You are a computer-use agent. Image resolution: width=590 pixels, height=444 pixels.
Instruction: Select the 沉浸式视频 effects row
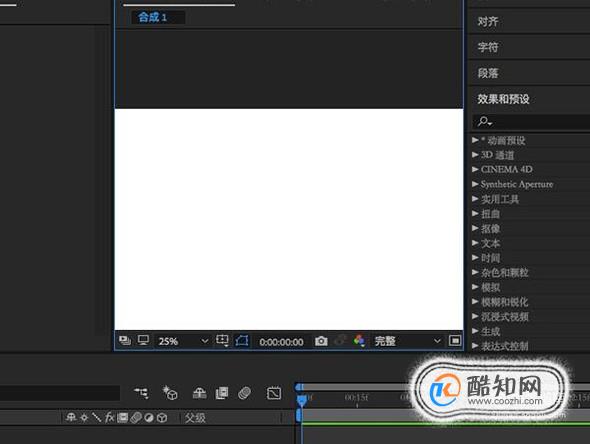(x=530, y=316)
